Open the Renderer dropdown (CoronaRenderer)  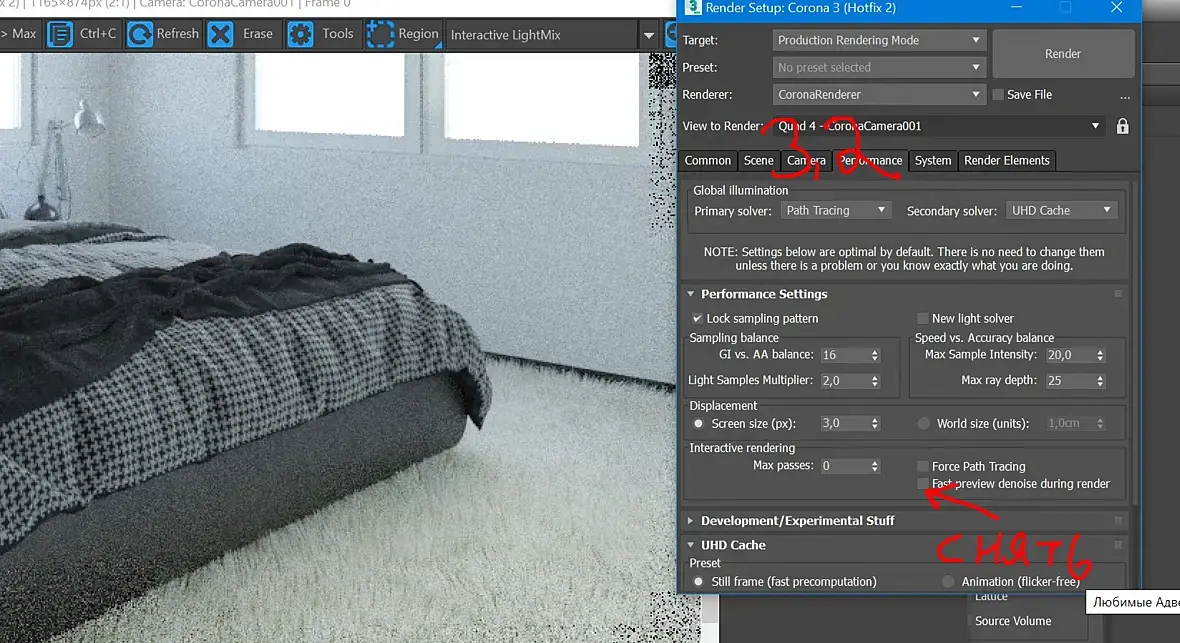coord(878,94)
